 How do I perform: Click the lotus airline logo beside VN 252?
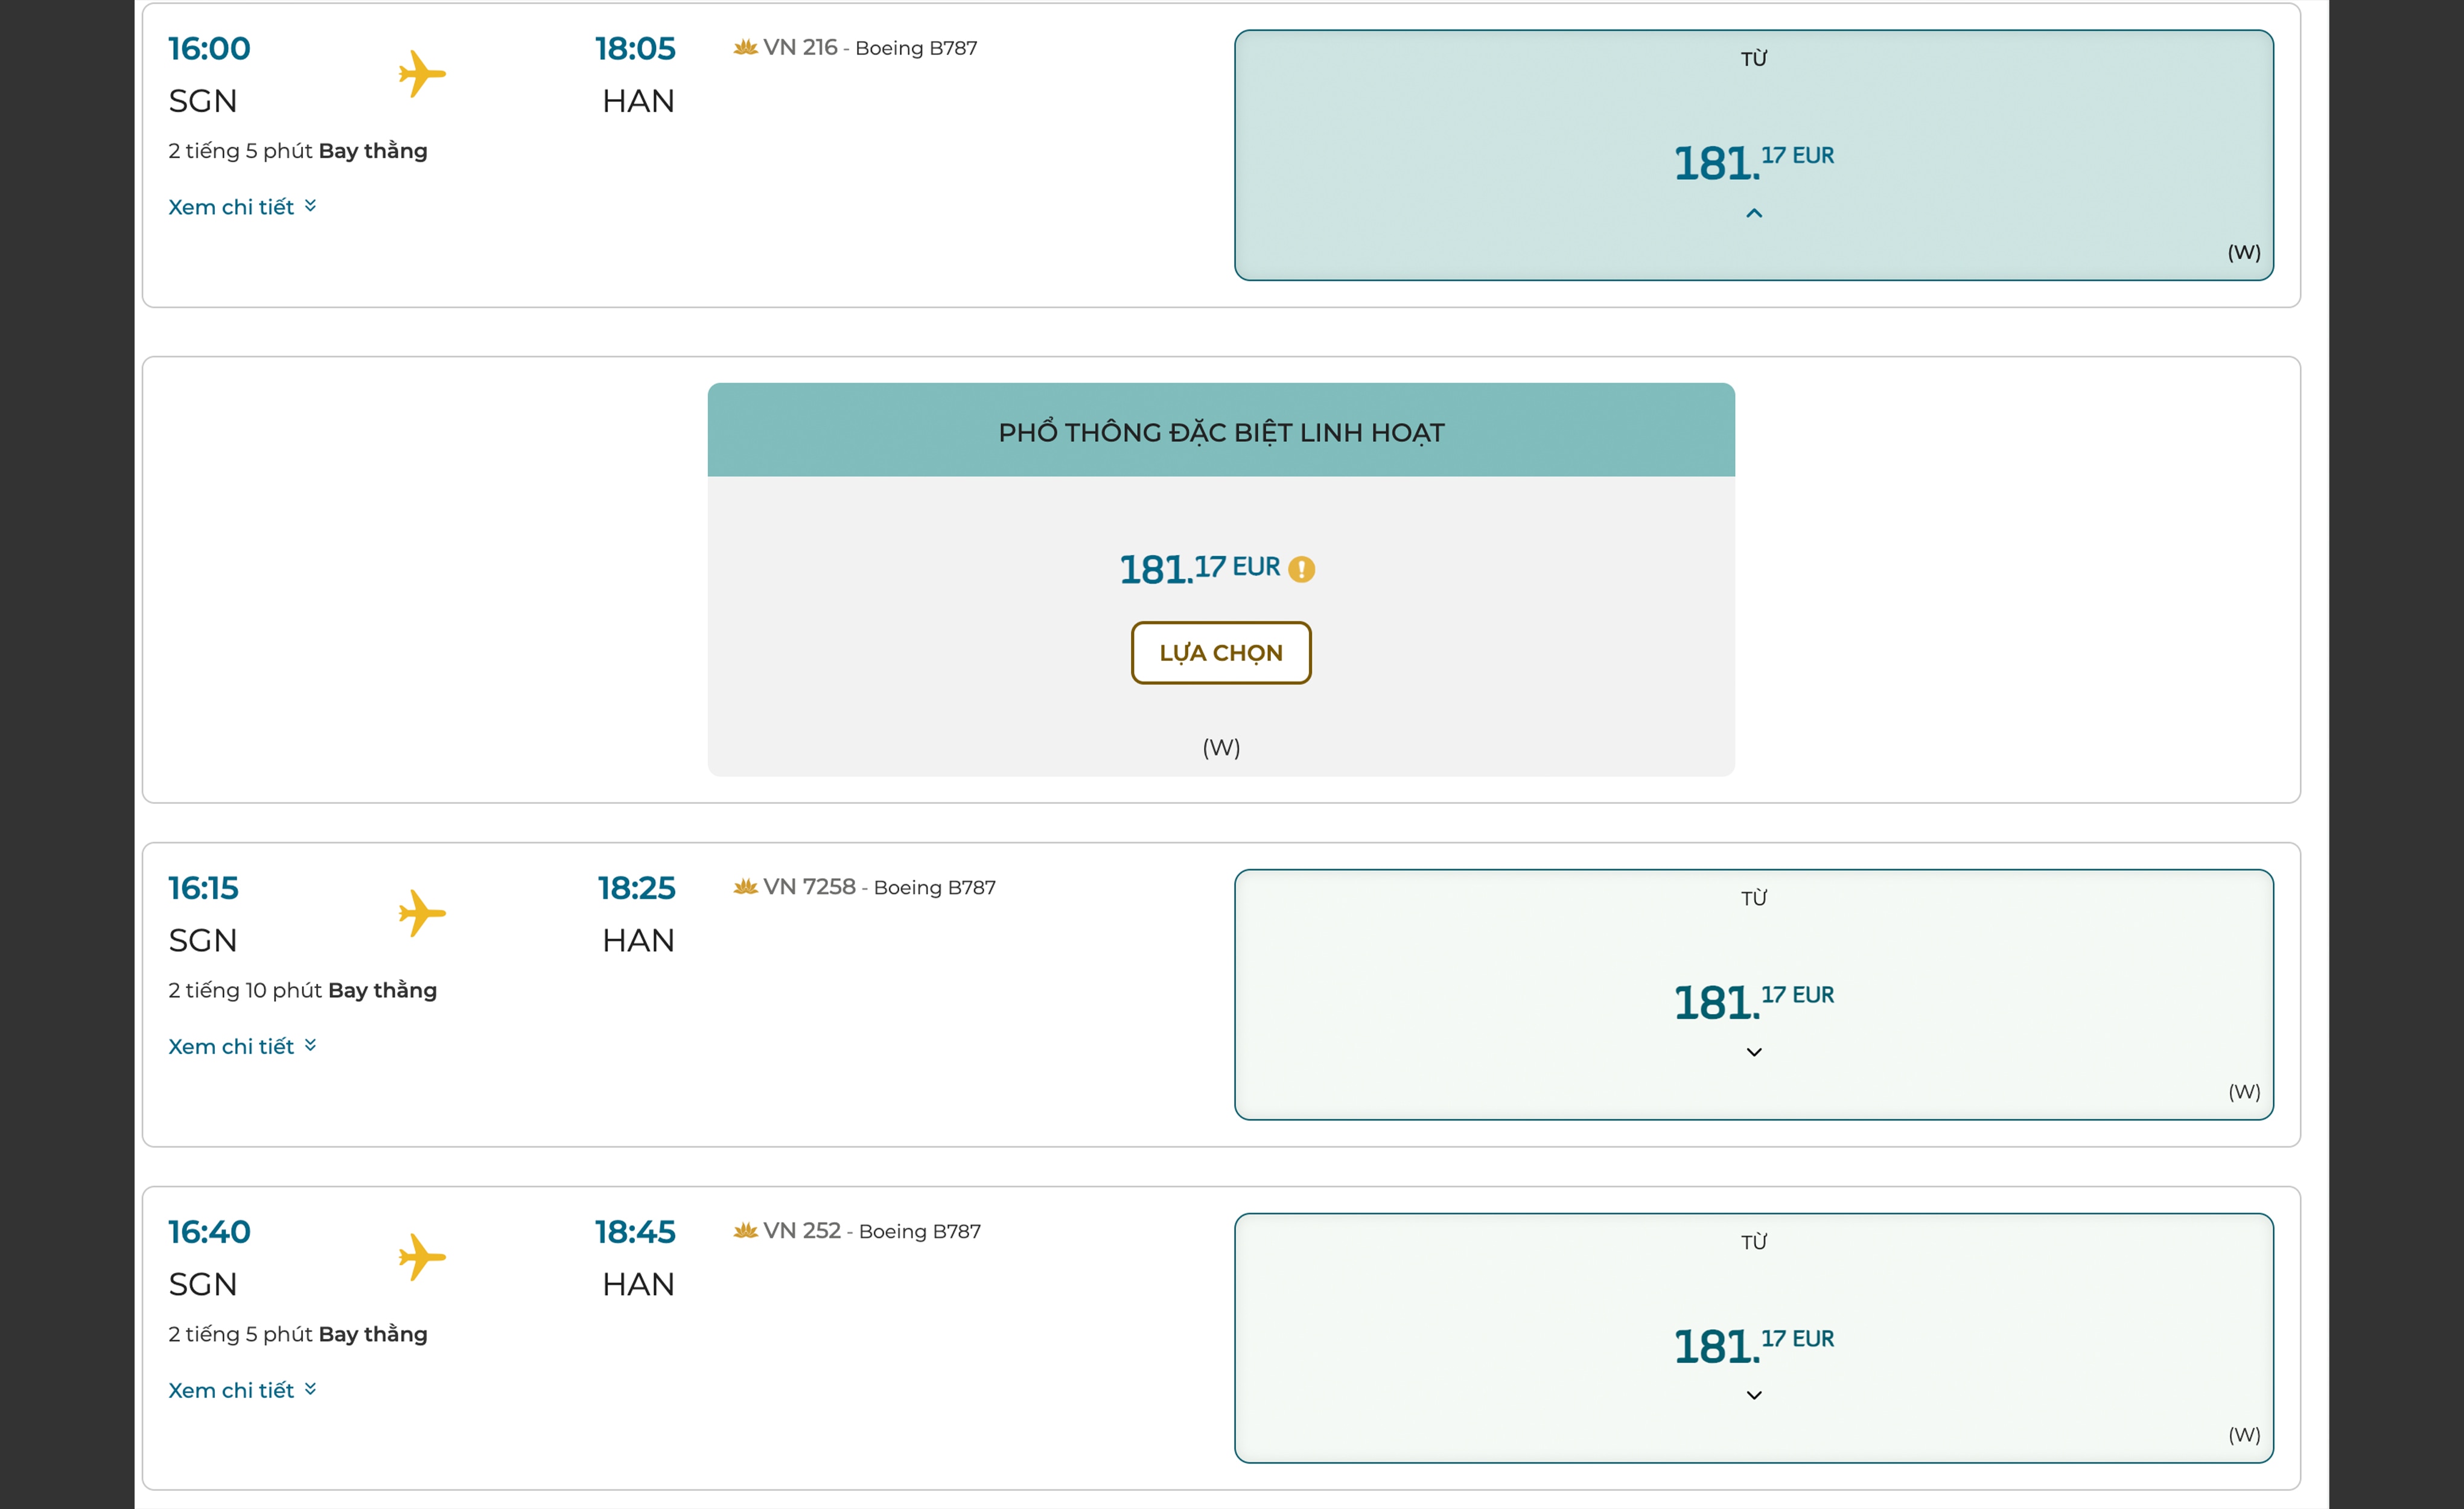tap(745, 1230)
